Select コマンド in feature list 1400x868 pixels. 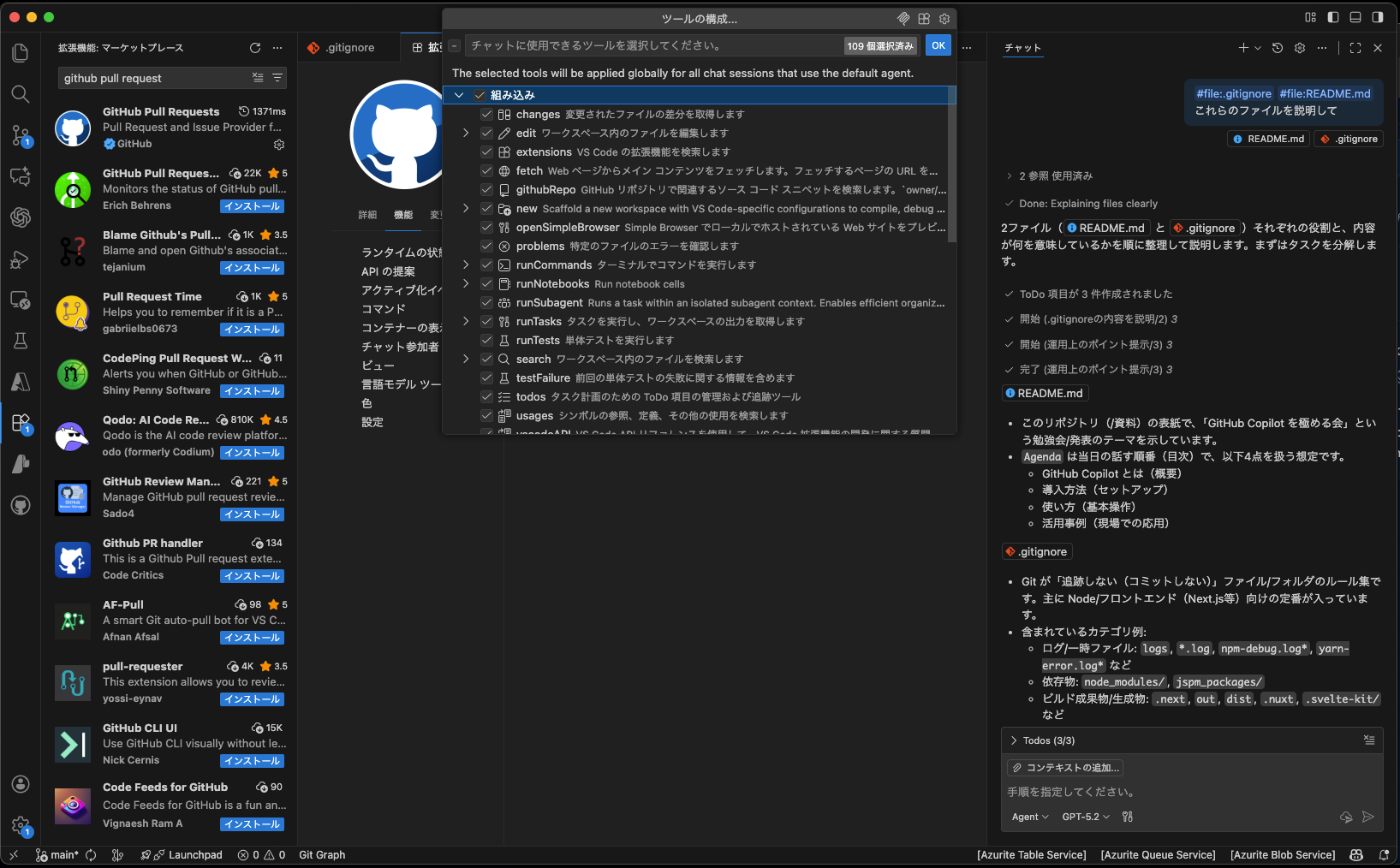[x=383, y=309]
